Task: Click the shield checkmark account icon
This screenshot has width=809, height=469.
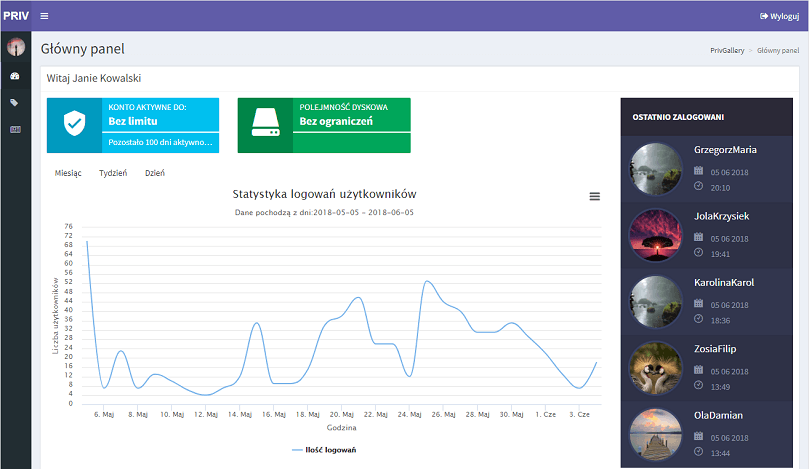Action: coord(74,125)
